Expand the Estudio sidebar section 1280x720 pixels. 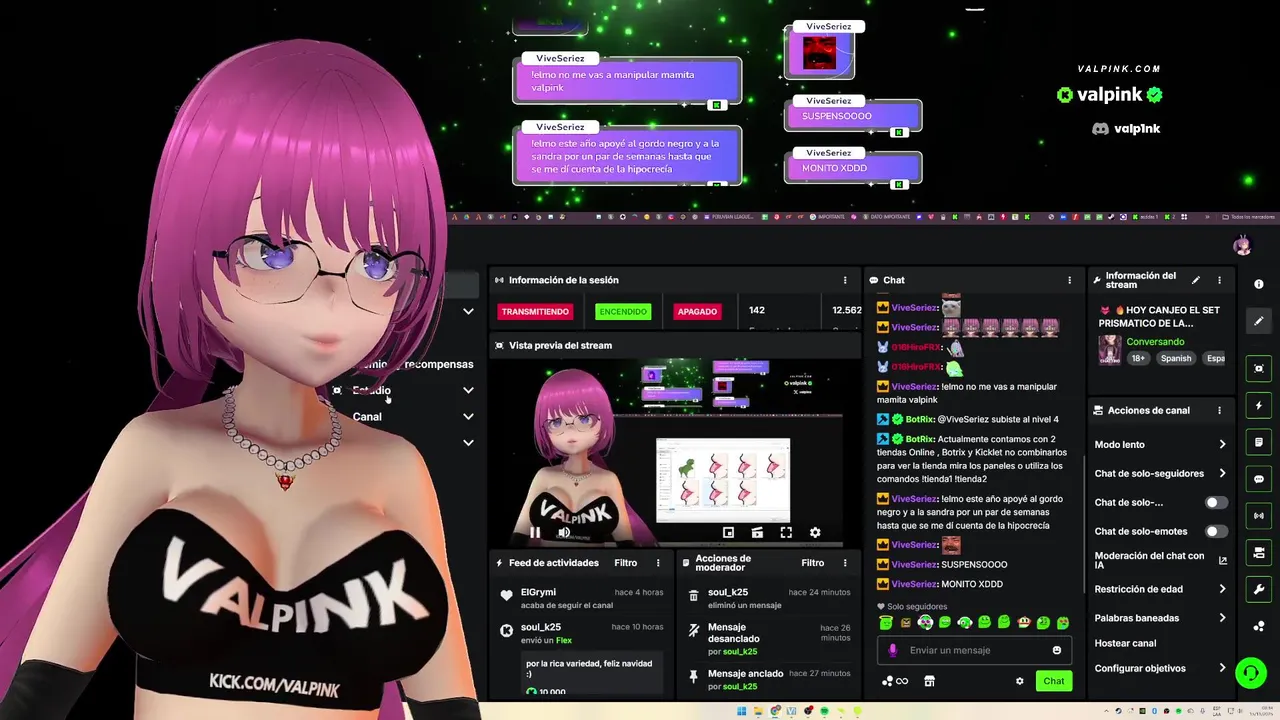click(x=468, y=390)
